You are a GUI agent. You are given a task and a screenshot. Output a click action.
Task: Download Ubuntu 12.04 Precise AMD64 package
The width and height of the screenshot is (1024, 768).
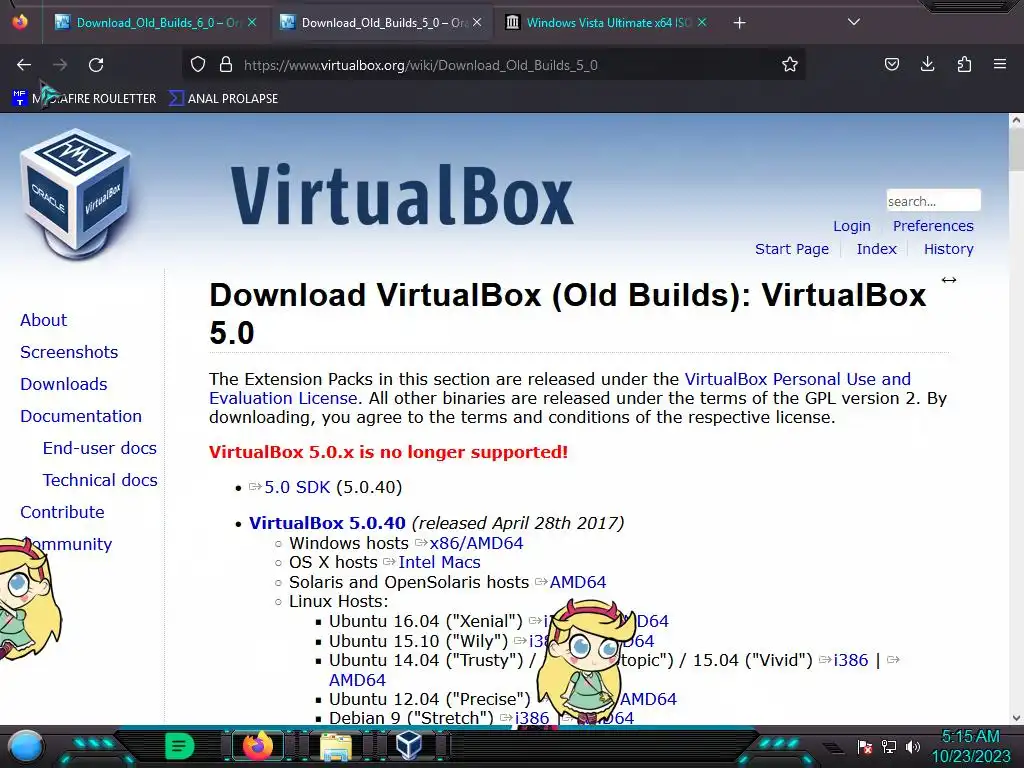click(x=648, y=699)
